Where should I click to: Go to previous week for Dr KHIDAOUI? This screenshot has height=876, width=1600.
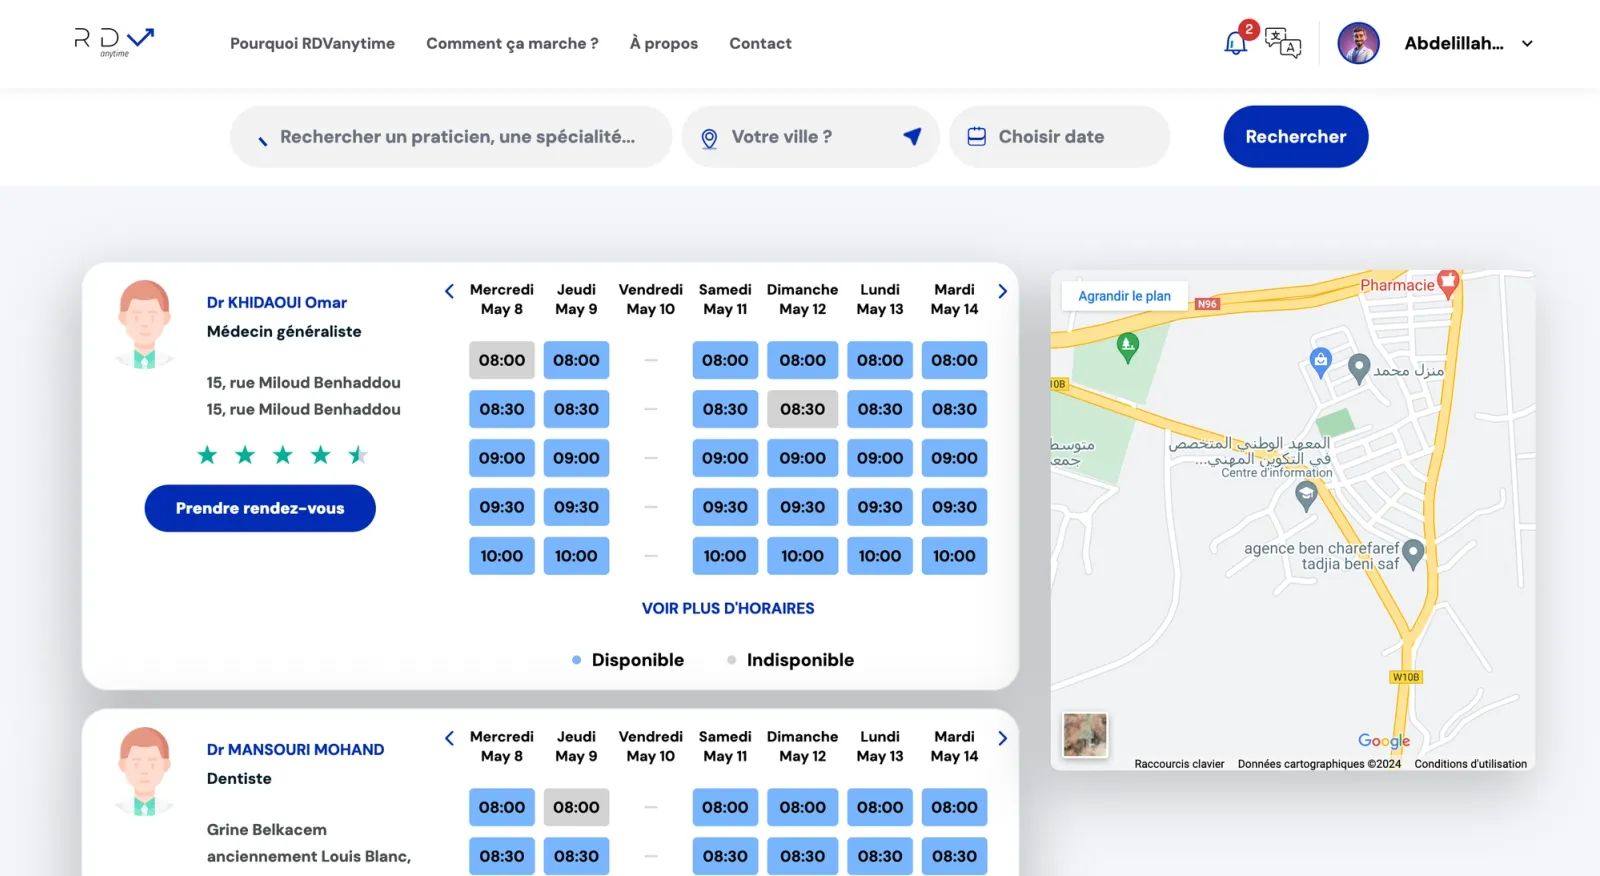tap(449, 291)
